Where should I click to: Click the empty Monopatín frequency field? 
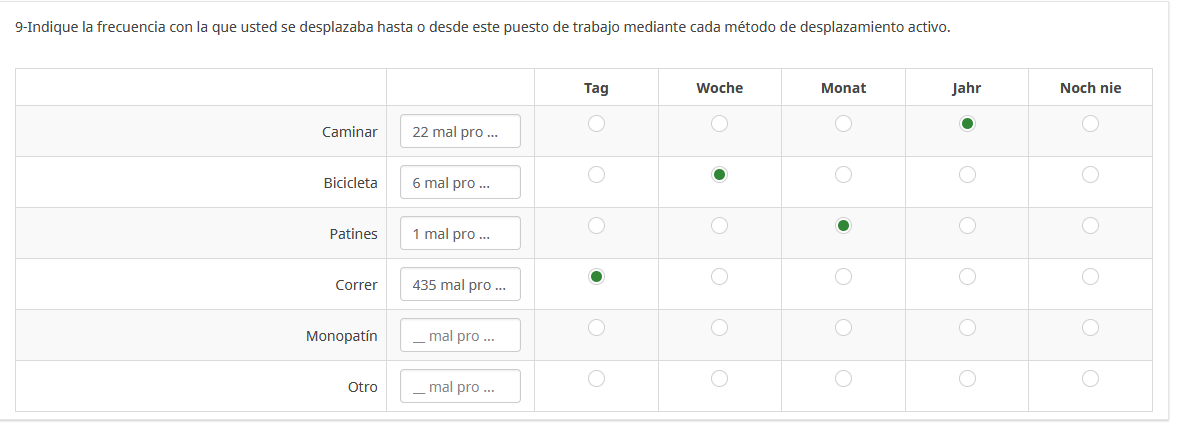pyautogui.click(x=460, y=336)
